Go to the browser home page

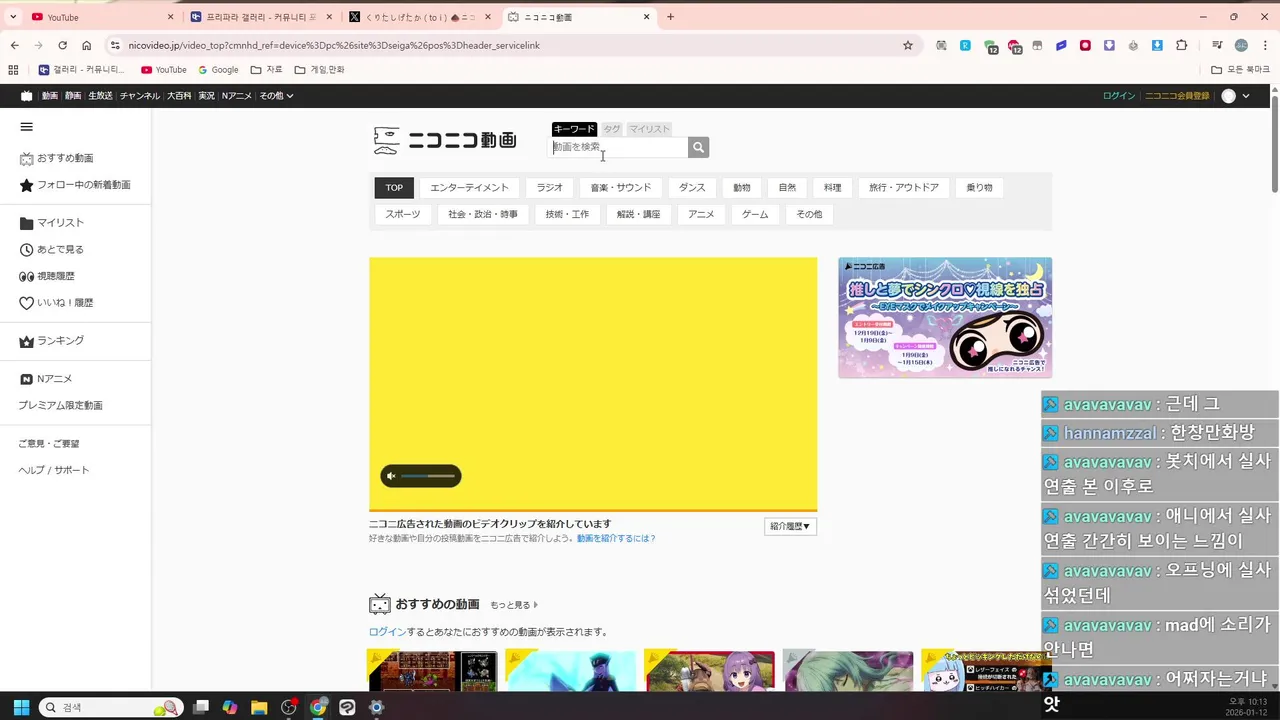tap(87, 45)
